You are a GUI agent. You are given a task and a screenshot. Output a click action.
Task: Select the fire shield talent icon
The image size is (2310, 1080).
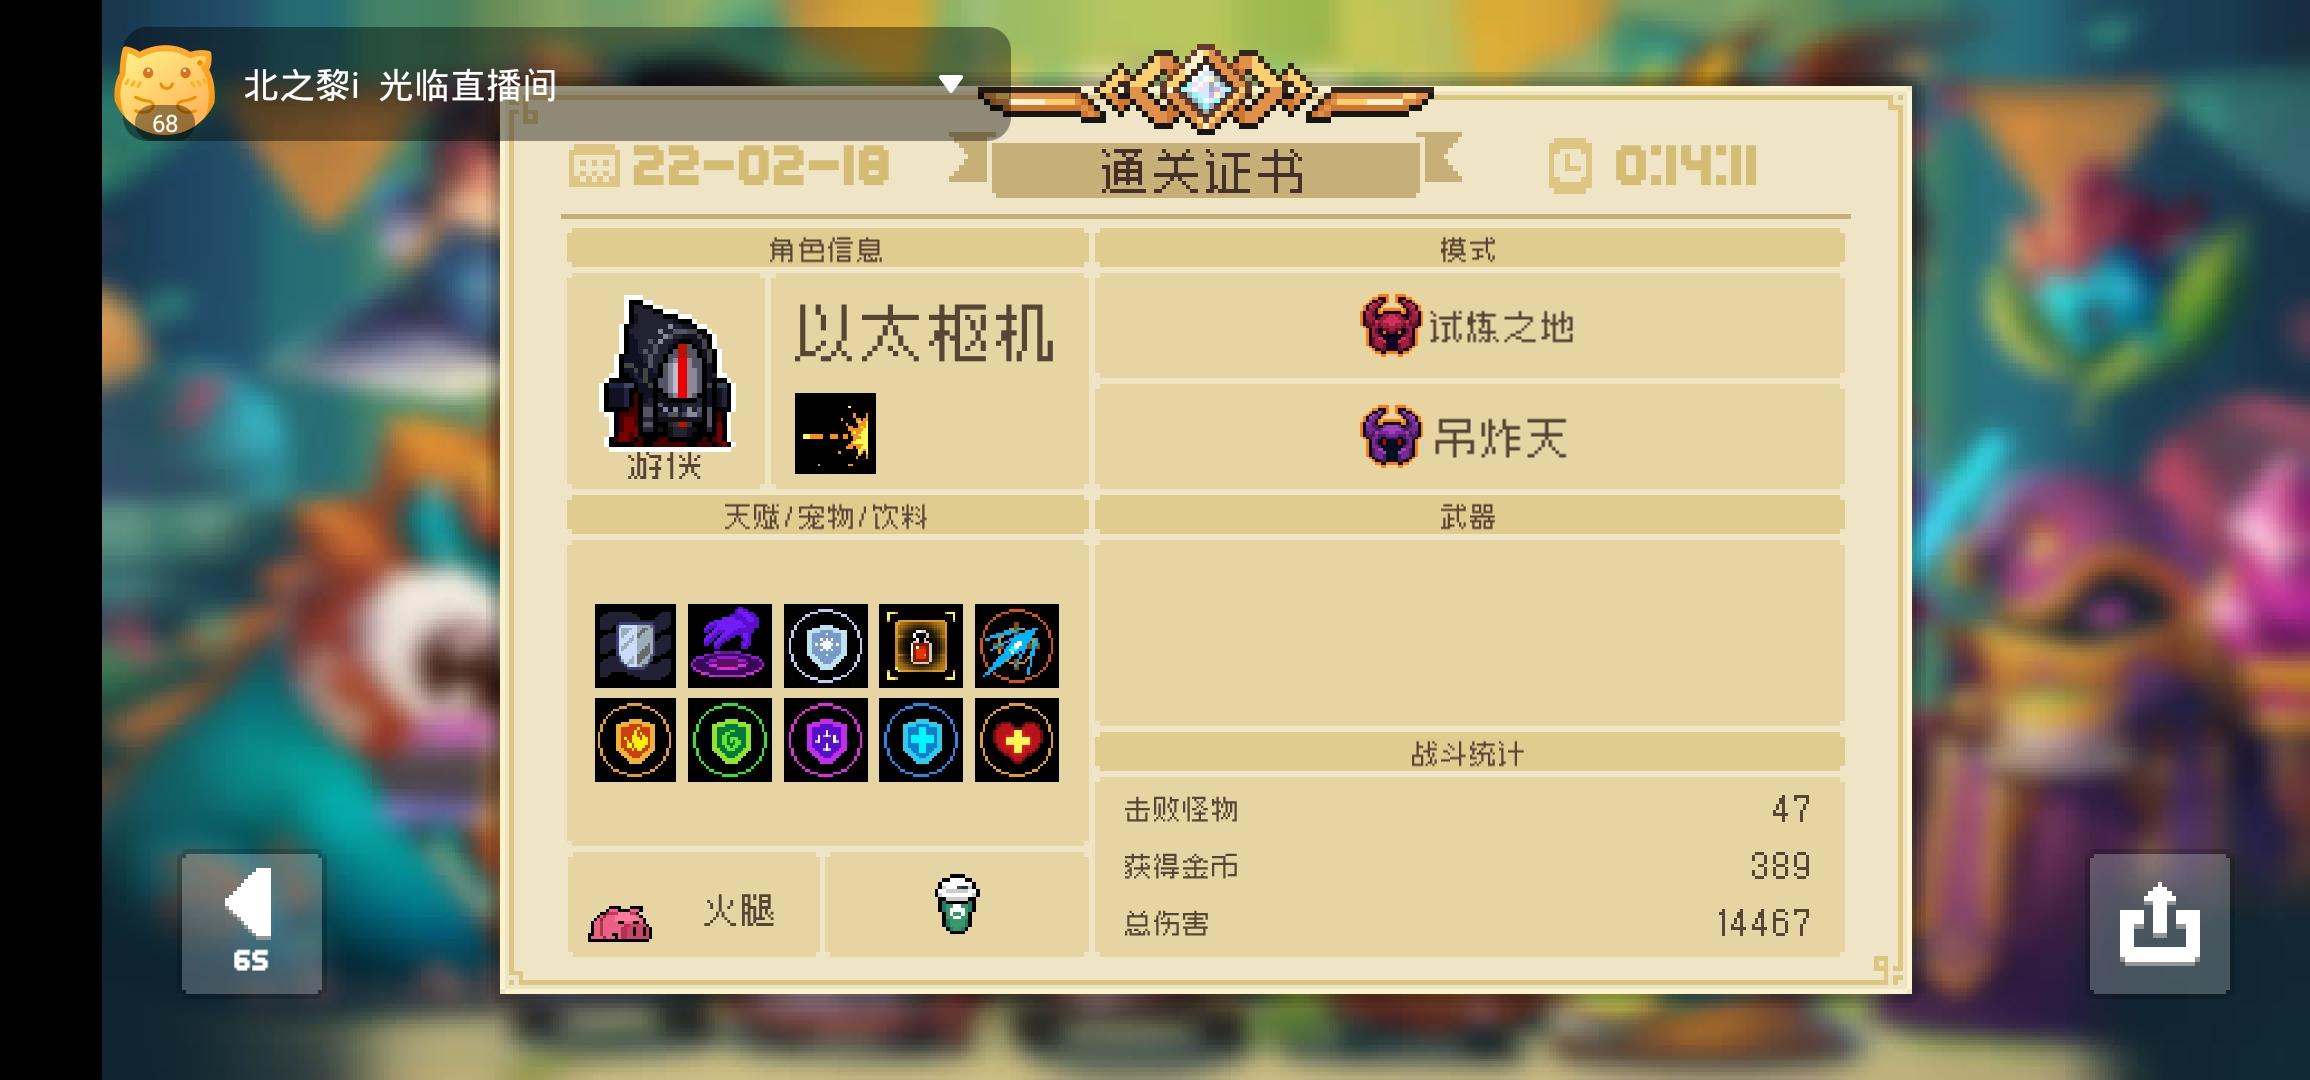[x=635, y=740]
